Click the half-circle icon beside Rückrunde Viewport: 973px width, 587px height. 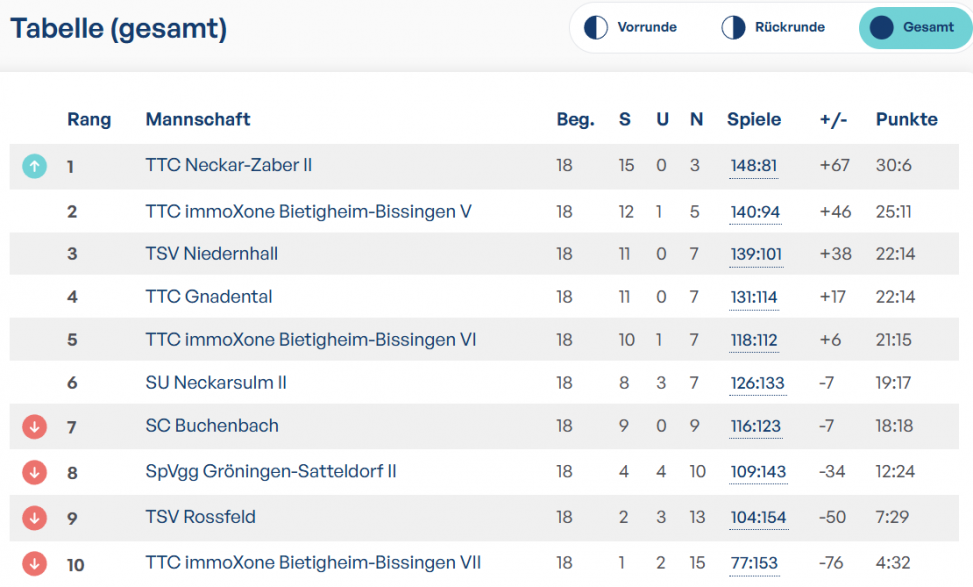(x=733, y=27)
